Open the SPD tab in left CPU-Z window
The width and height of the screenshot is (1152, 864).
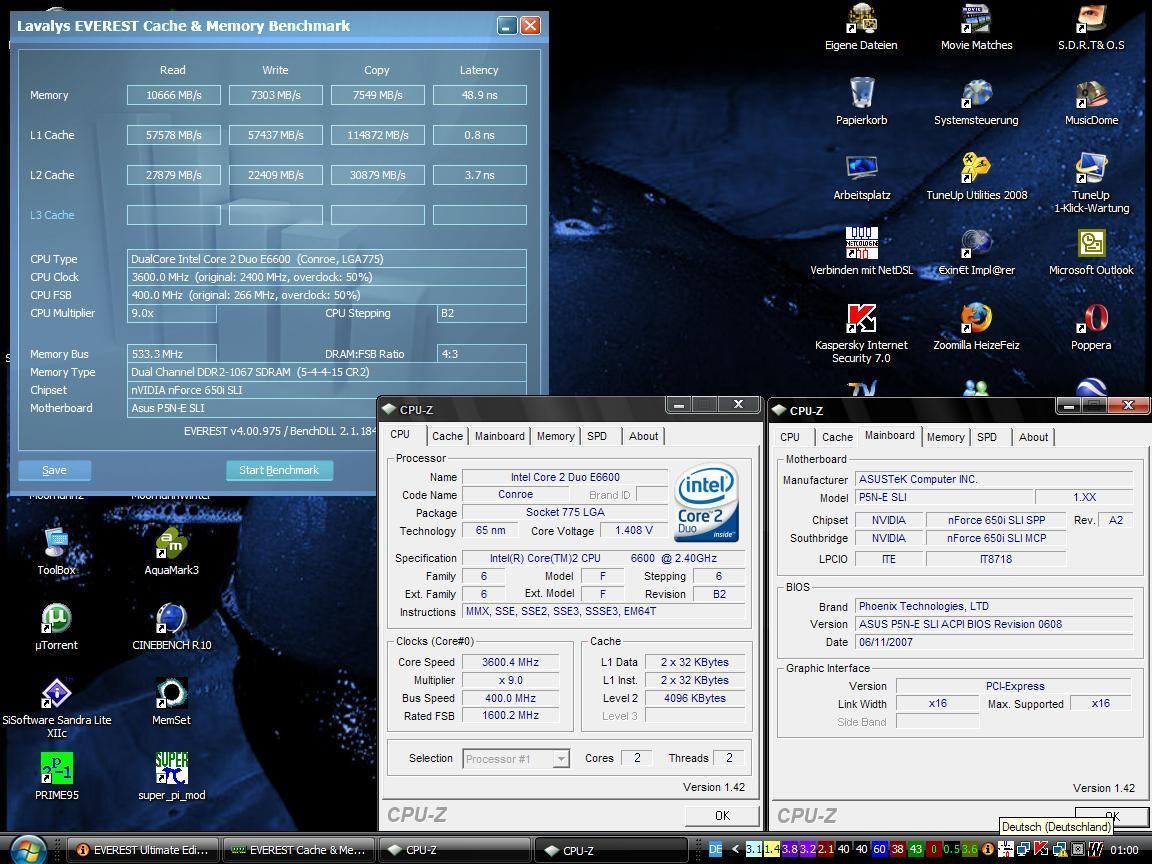coord(597,436)
